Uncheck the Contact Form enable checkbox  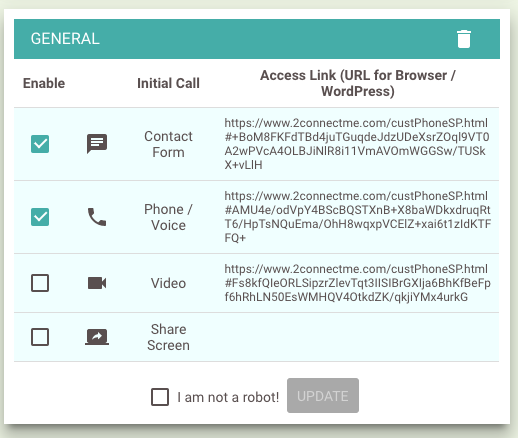(x=40, y=144)
